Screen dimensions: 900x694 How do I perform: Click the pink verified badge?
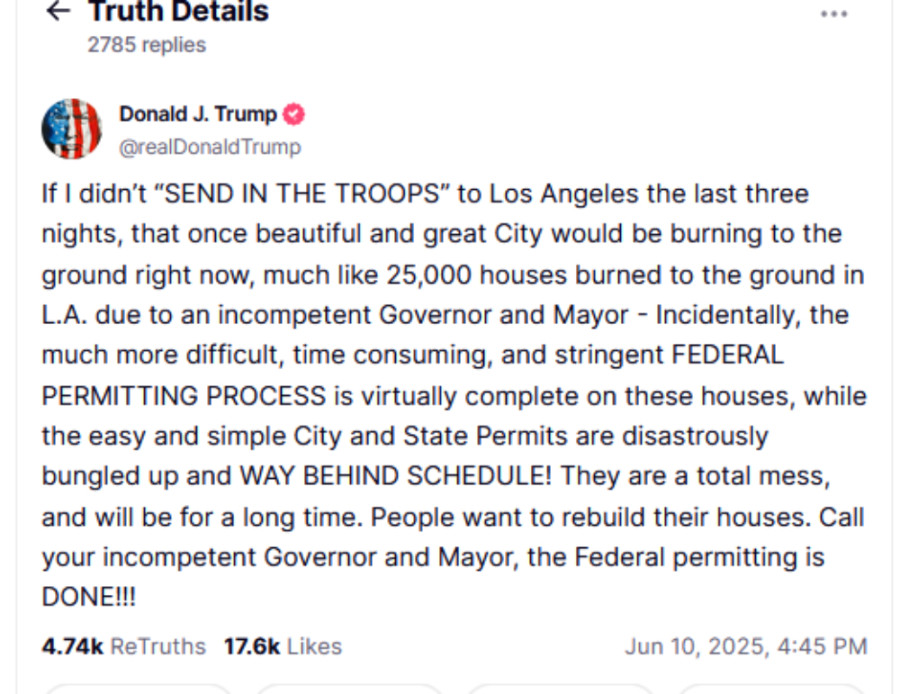293,114
